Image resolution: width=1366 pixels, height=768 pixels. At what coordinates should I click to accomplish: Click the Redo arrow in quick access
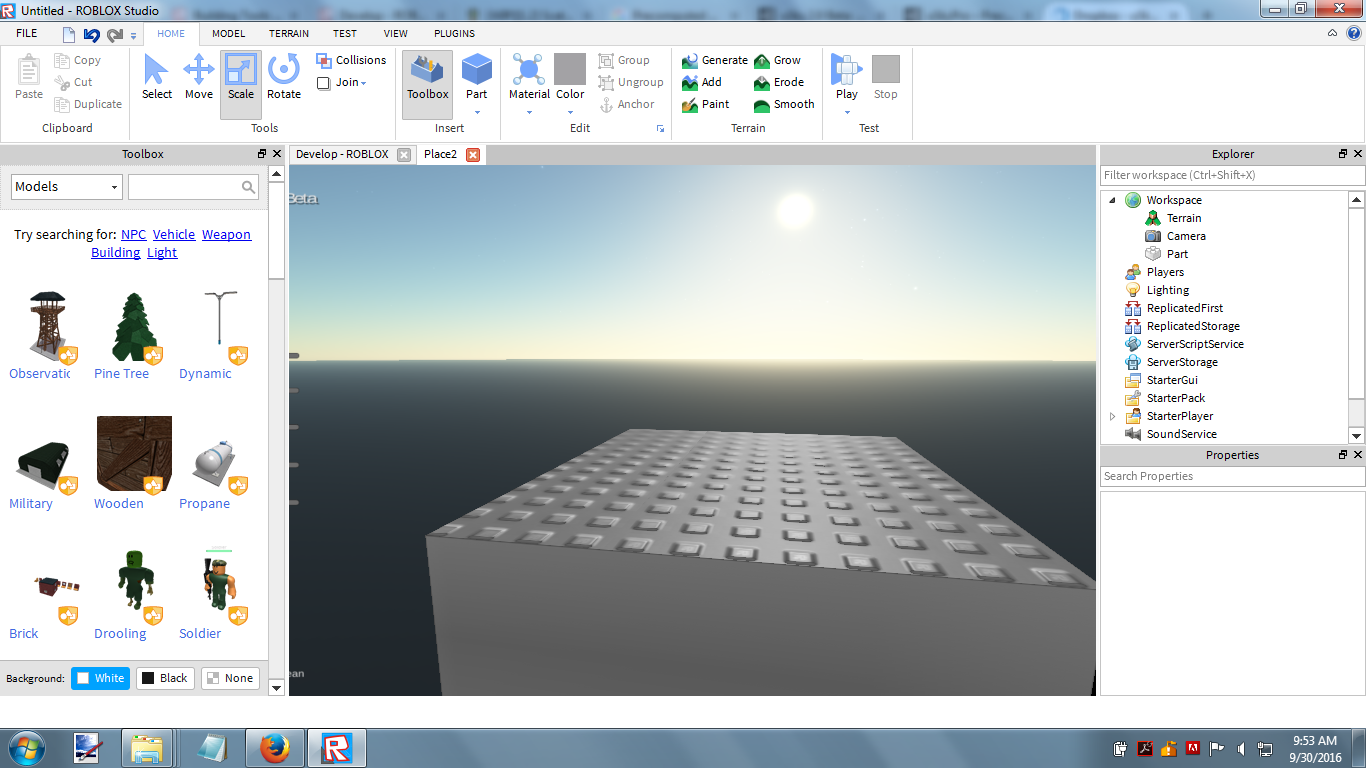pyautogui.click(x=115, y=34)
